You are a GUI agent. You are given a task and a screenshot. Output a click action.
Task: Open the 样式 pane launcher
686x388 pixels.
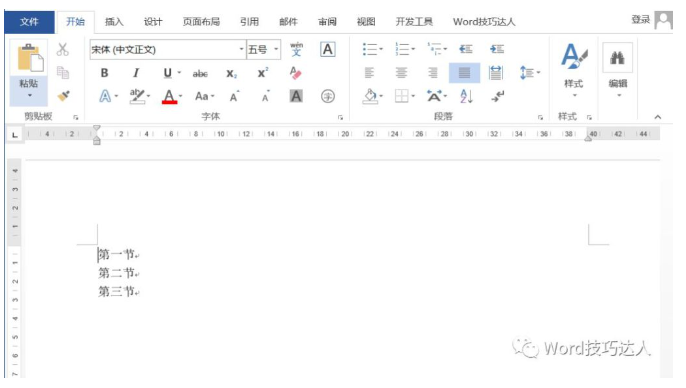tap(589, 117)
